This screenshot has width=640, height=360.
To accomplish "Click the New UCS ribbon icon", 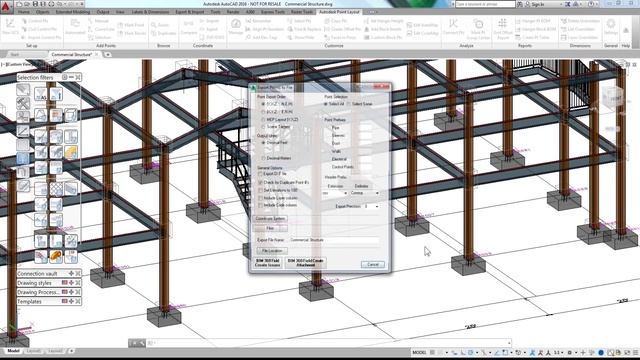I will click(10, 28).
